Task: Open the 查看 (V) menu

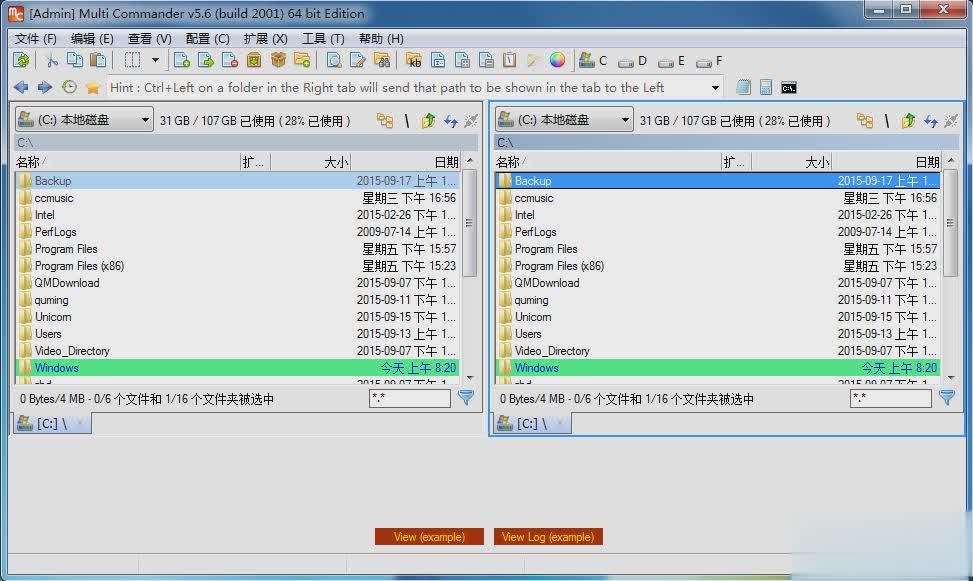Action: click(150, 38)
